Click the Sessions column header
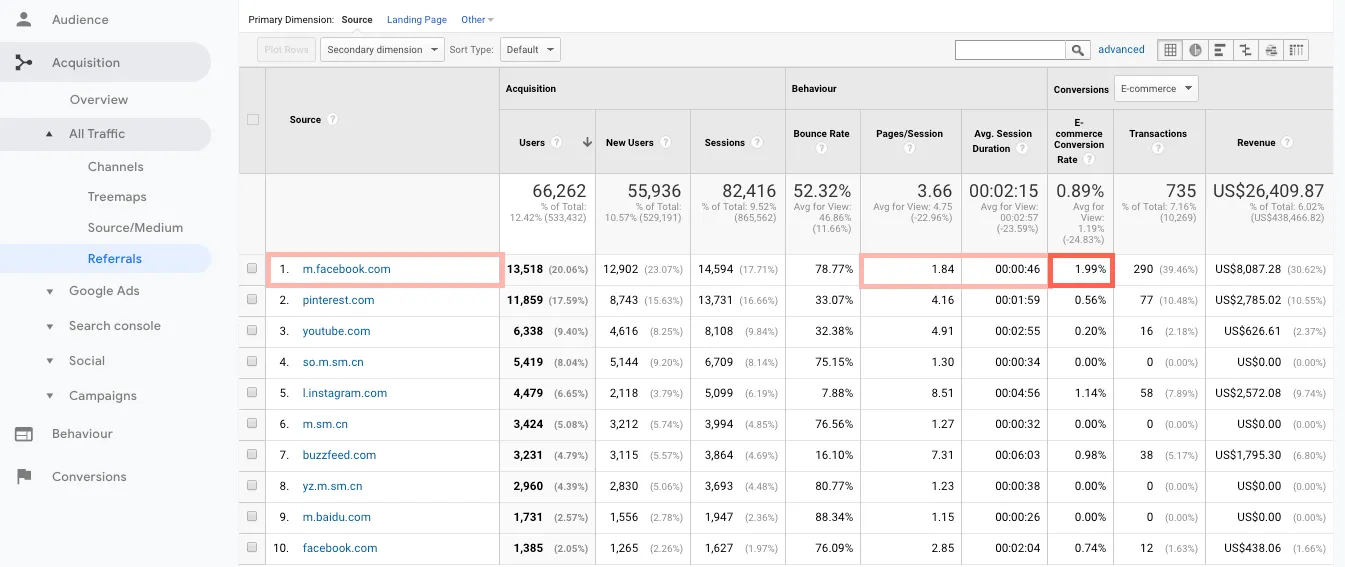 click(x=724, y=142)
